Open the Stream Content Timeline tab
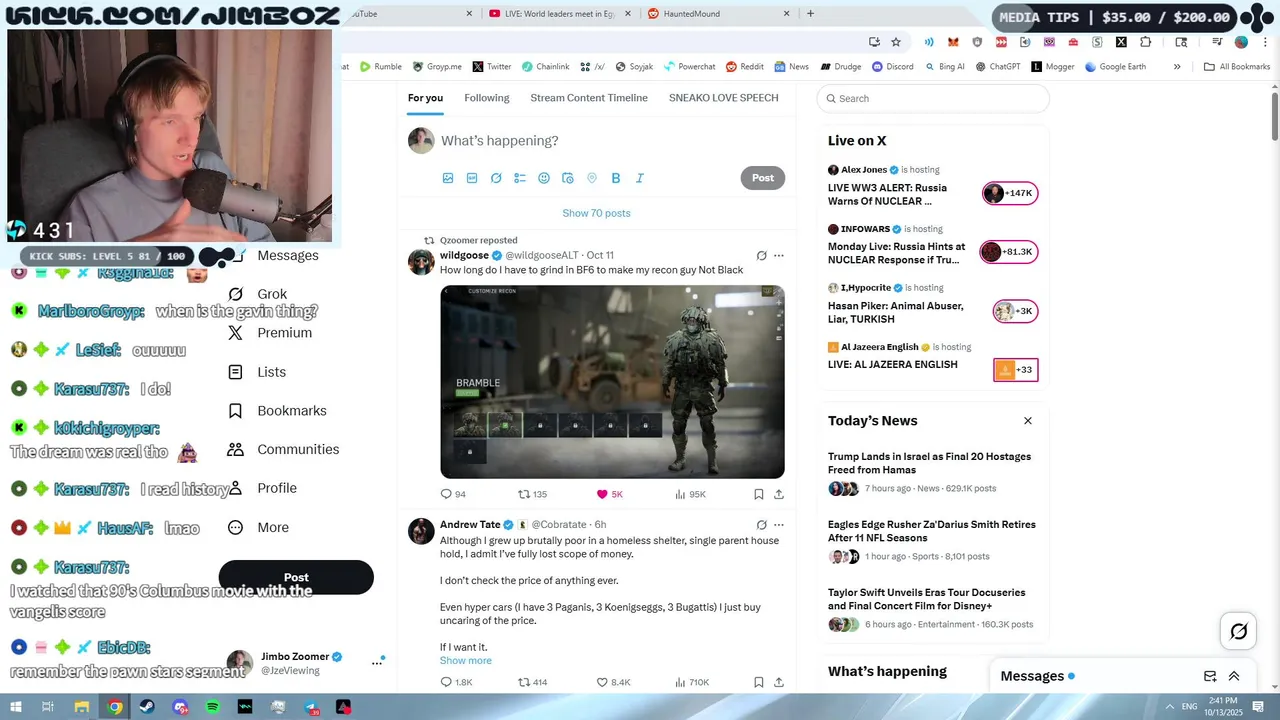 tap(589, 98)
